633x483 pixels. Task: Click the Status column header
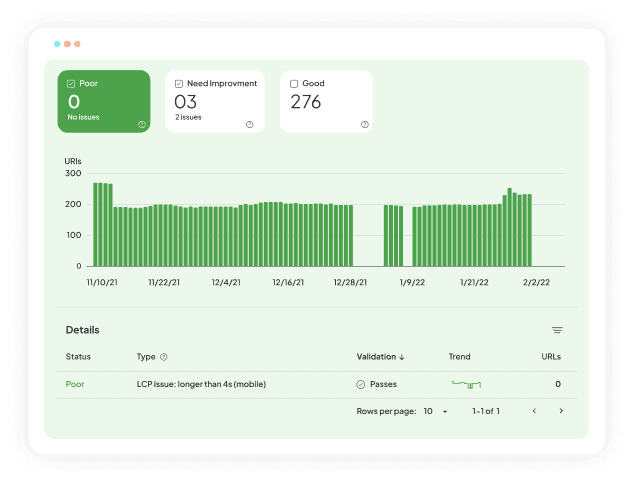tap(78, 357)
